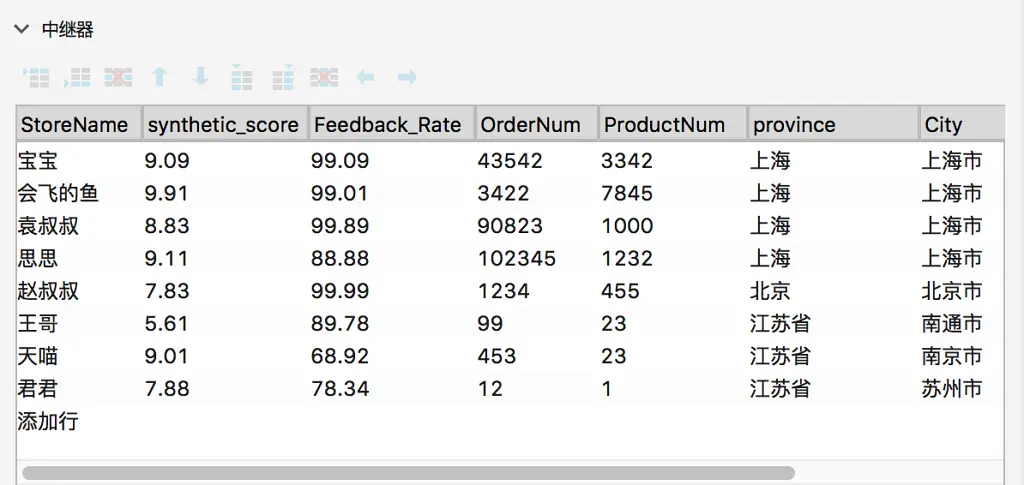Screen dimensions: 1024x485
Task: Click the delete row icon beside up arrow
Action: coord(119,77)
